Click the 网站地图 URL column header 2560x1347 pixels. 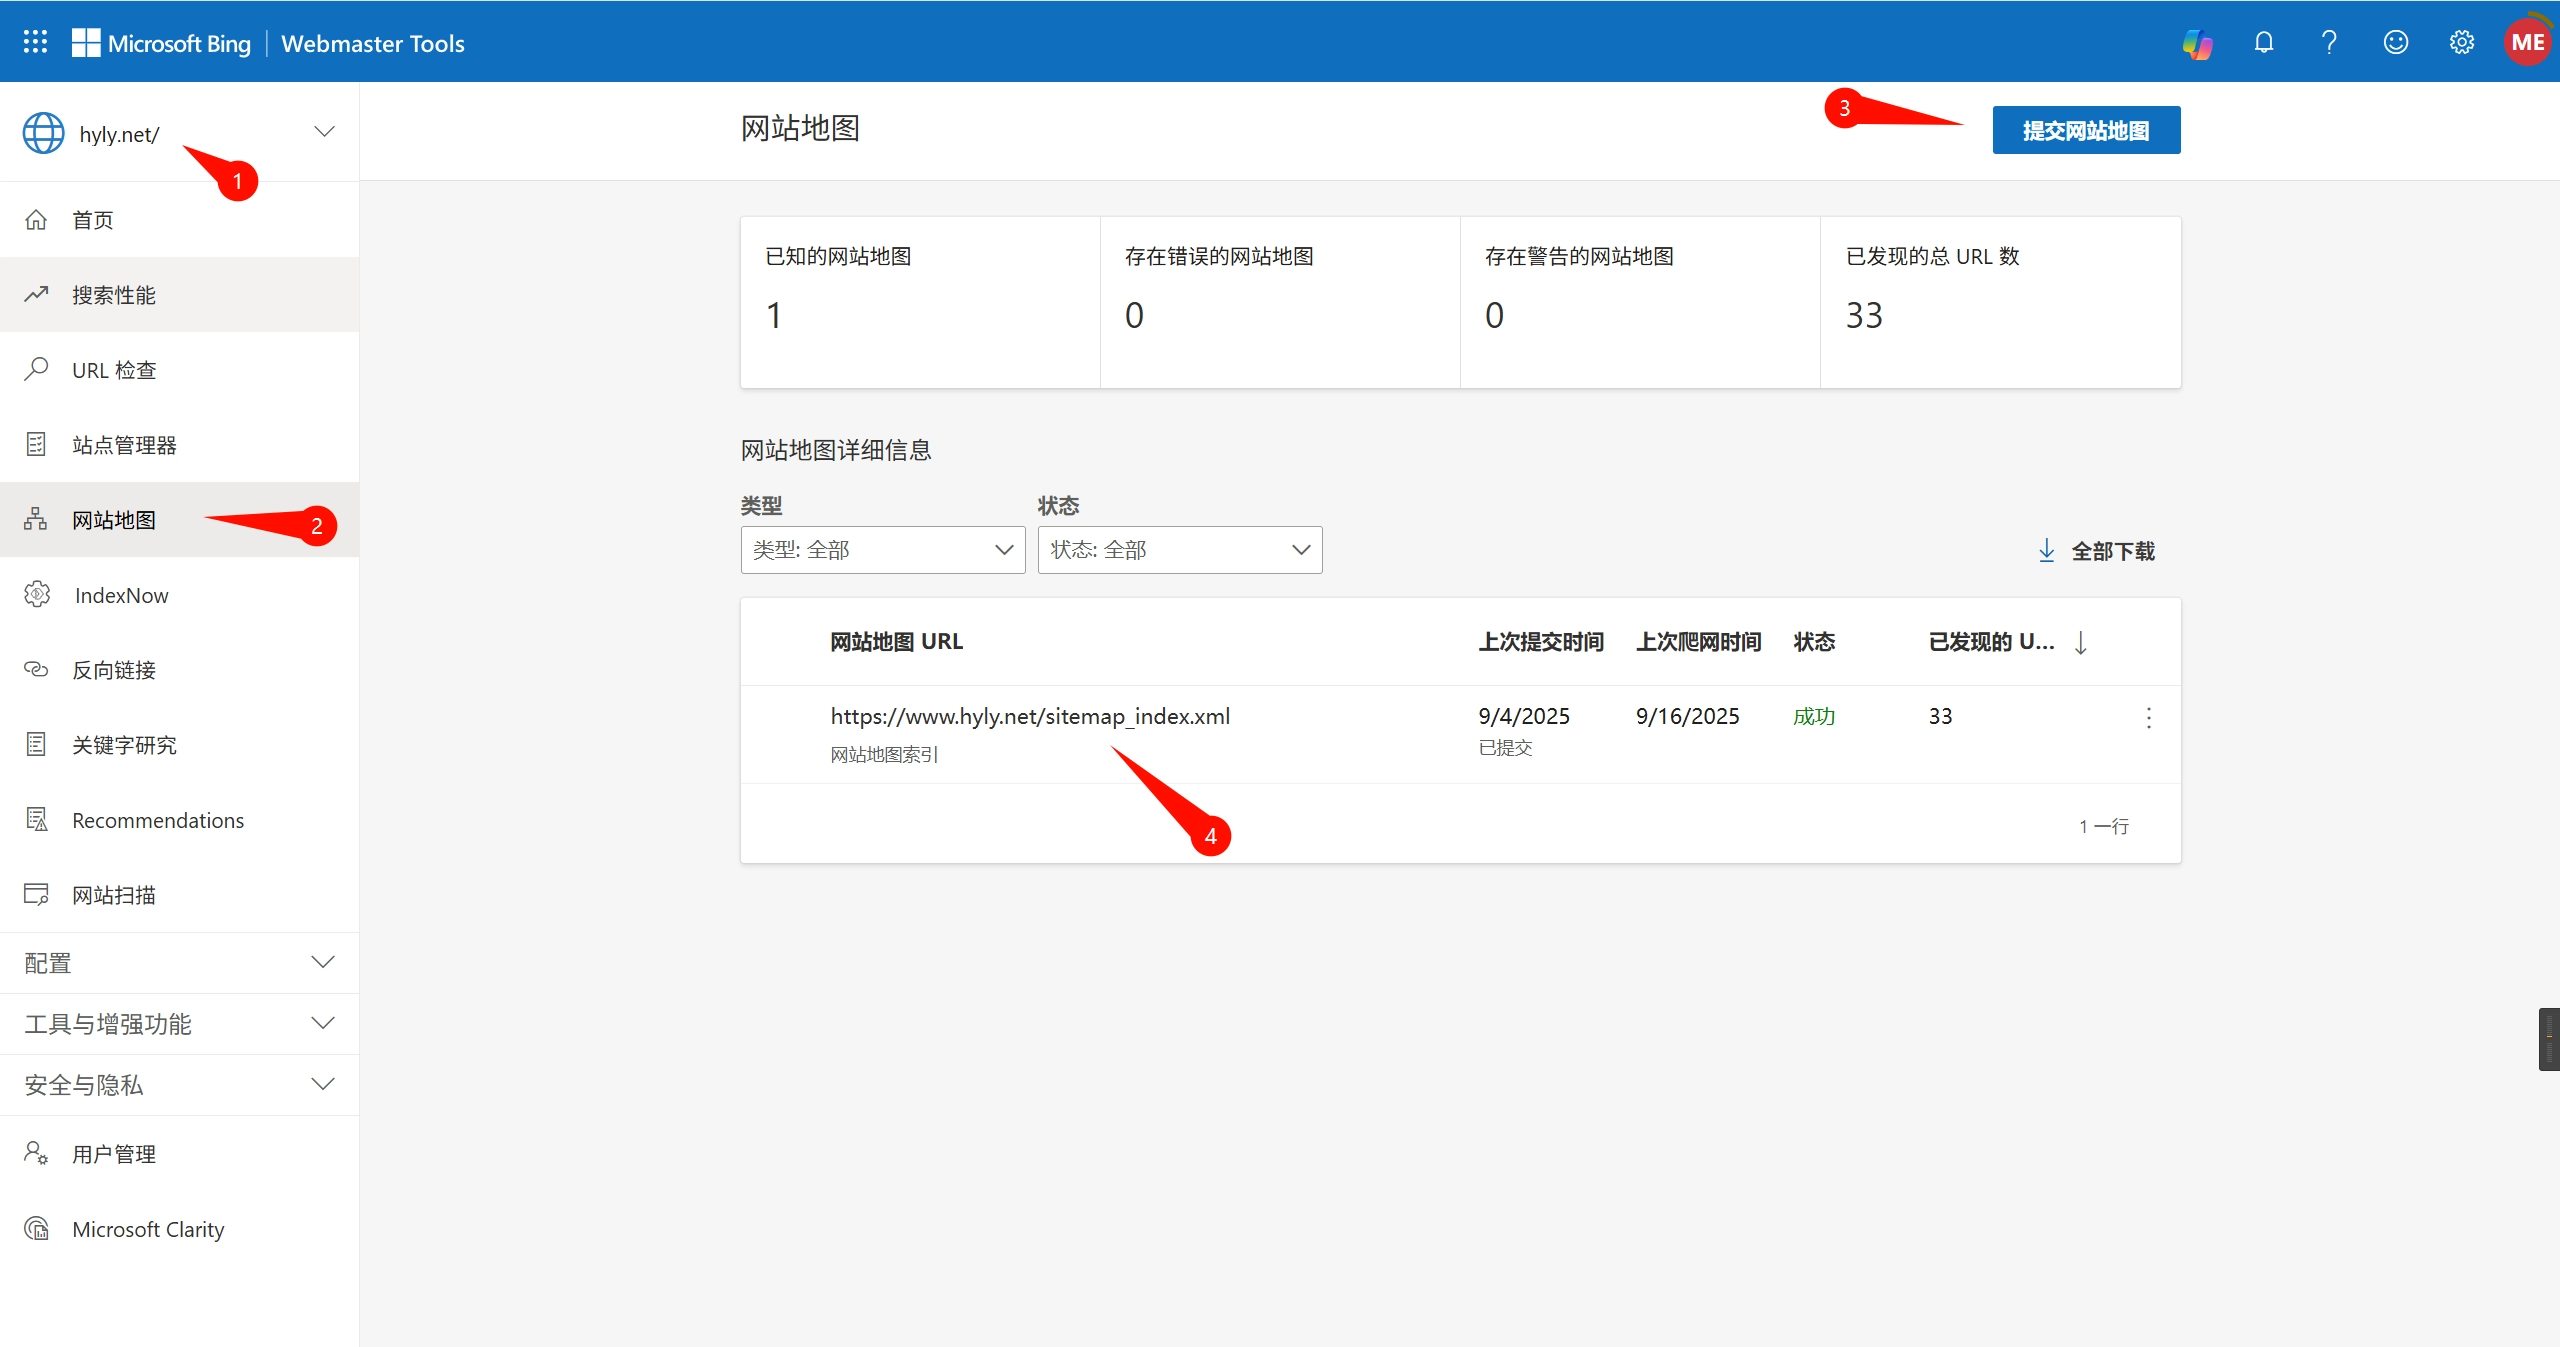tap(897, 641)
